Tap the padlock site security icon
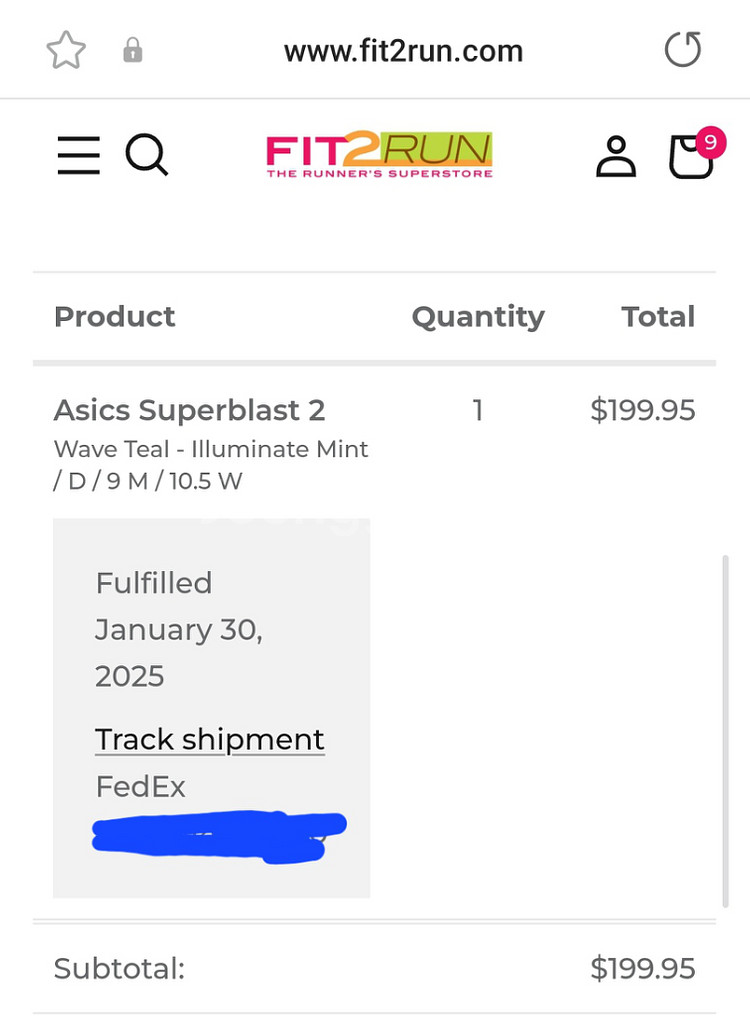The width and height of the screenshot is (750, 1016). coord(133,50)
